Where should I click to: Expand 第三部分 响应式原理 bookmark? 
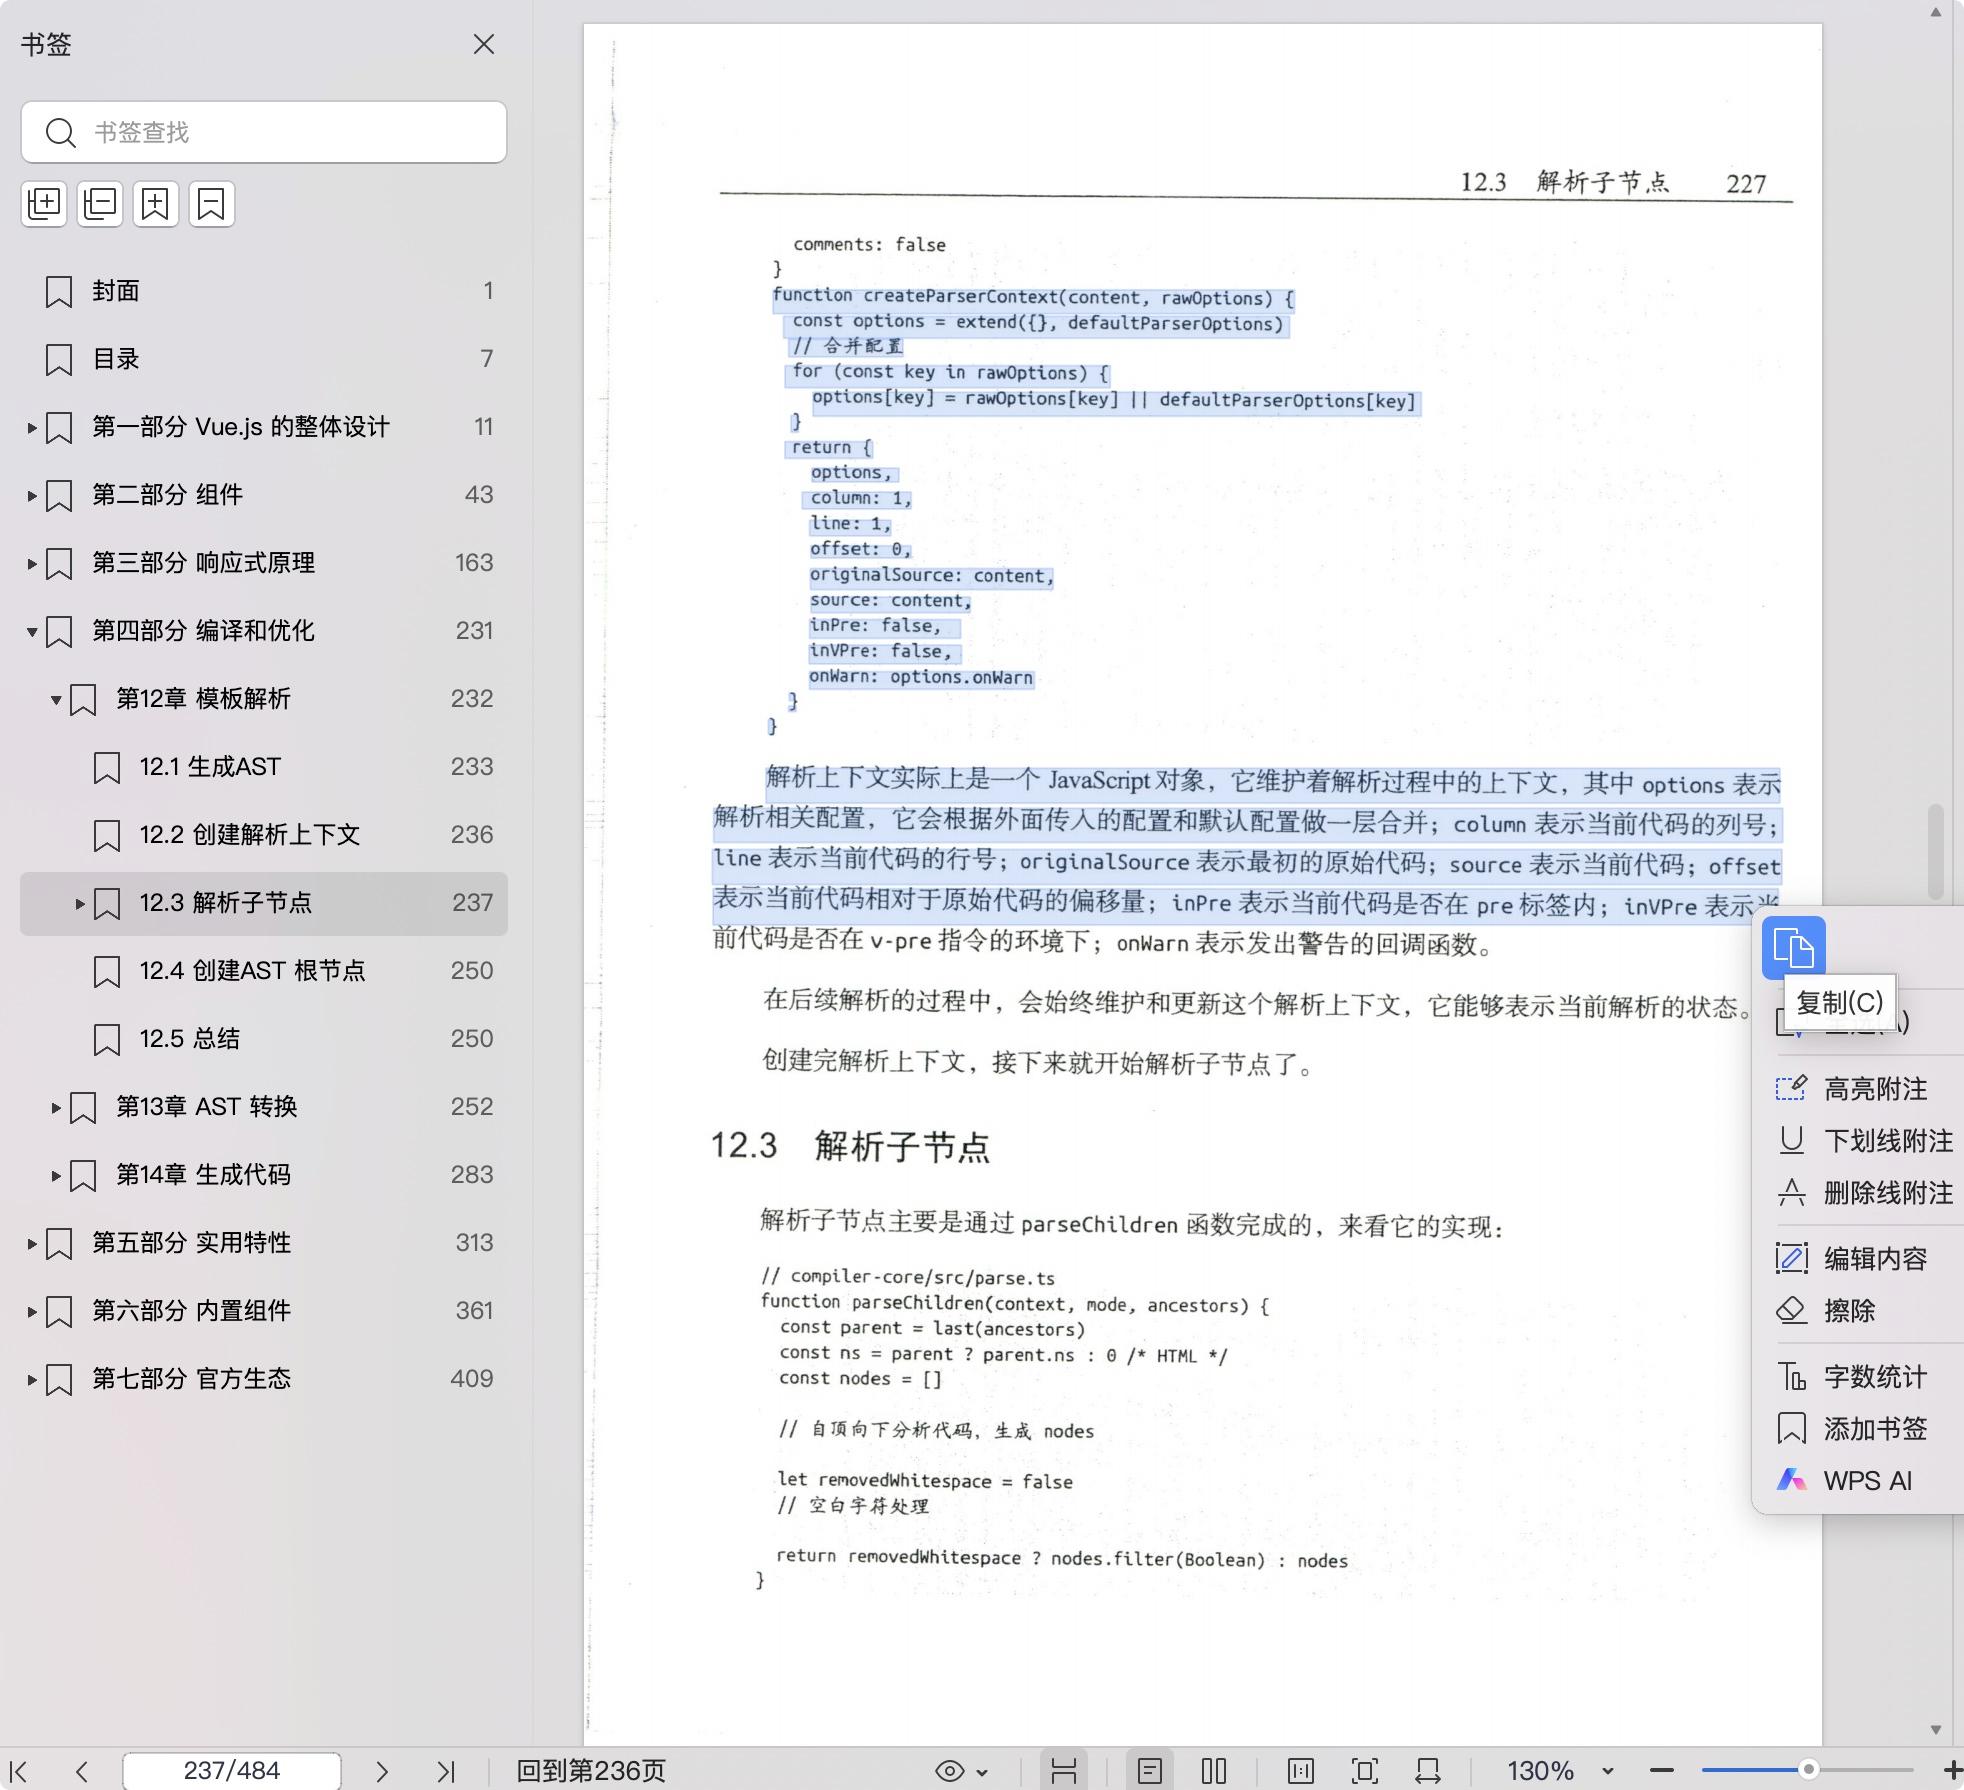pos(32,564)
